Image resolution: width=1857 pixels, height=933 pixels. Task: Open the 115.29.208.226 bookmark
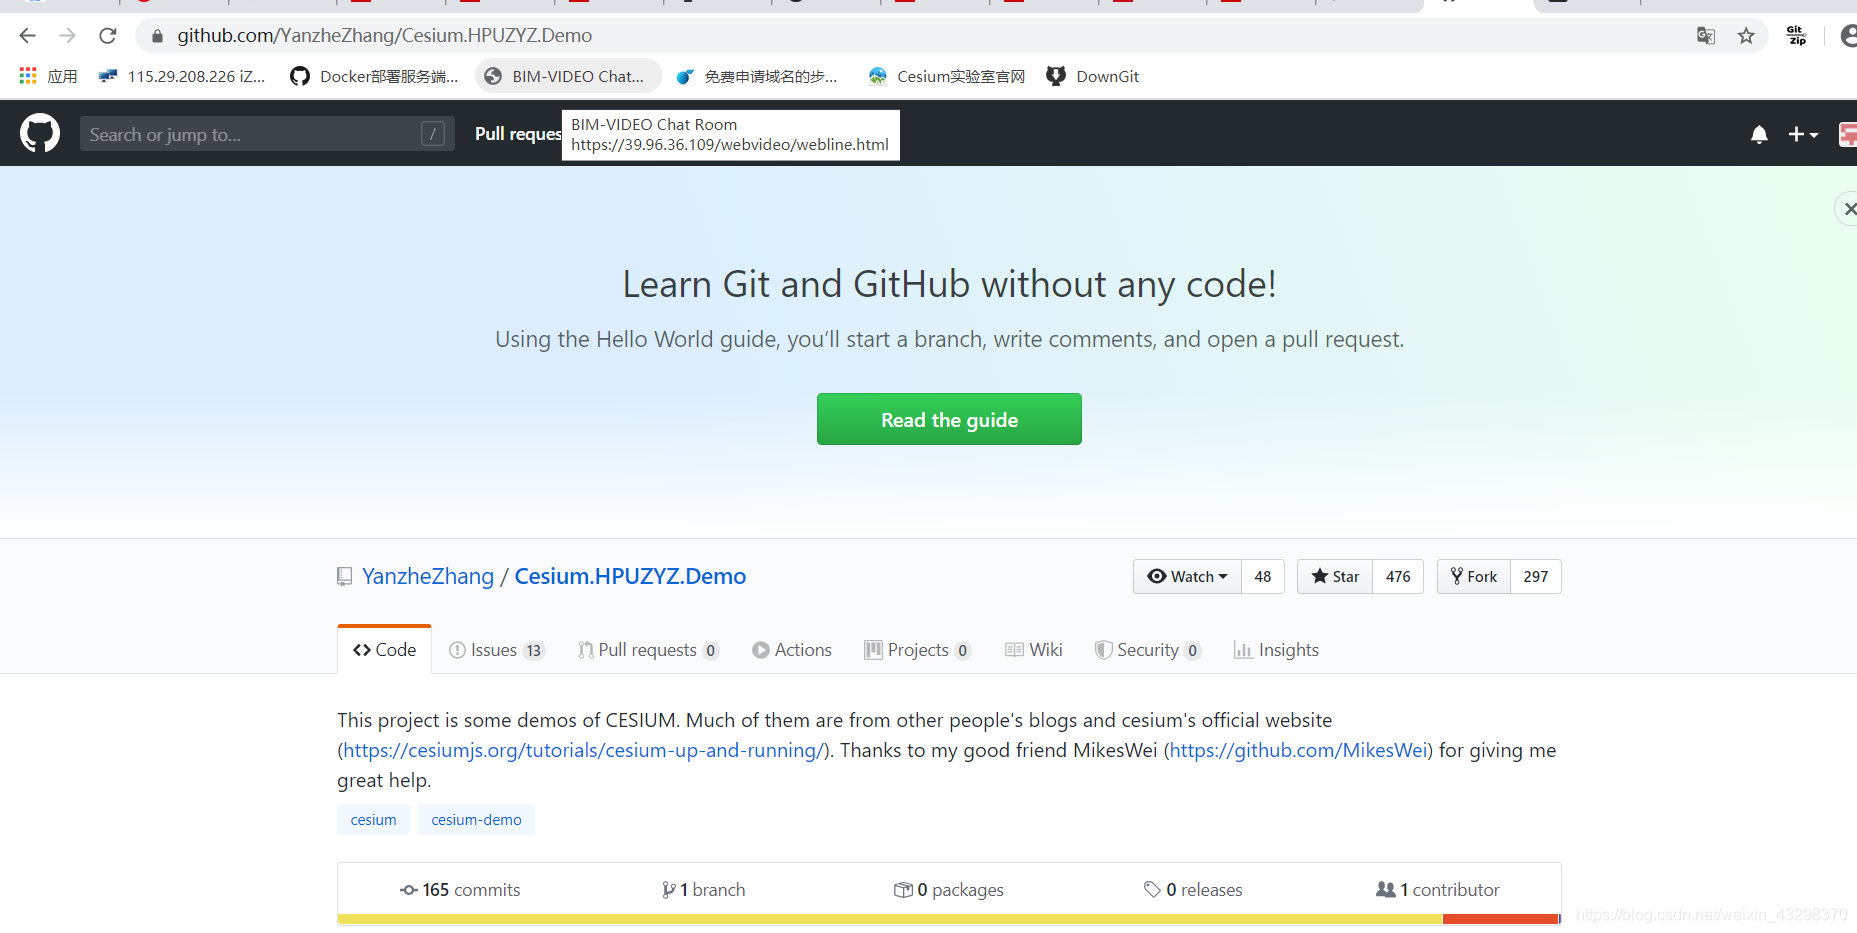182,76
